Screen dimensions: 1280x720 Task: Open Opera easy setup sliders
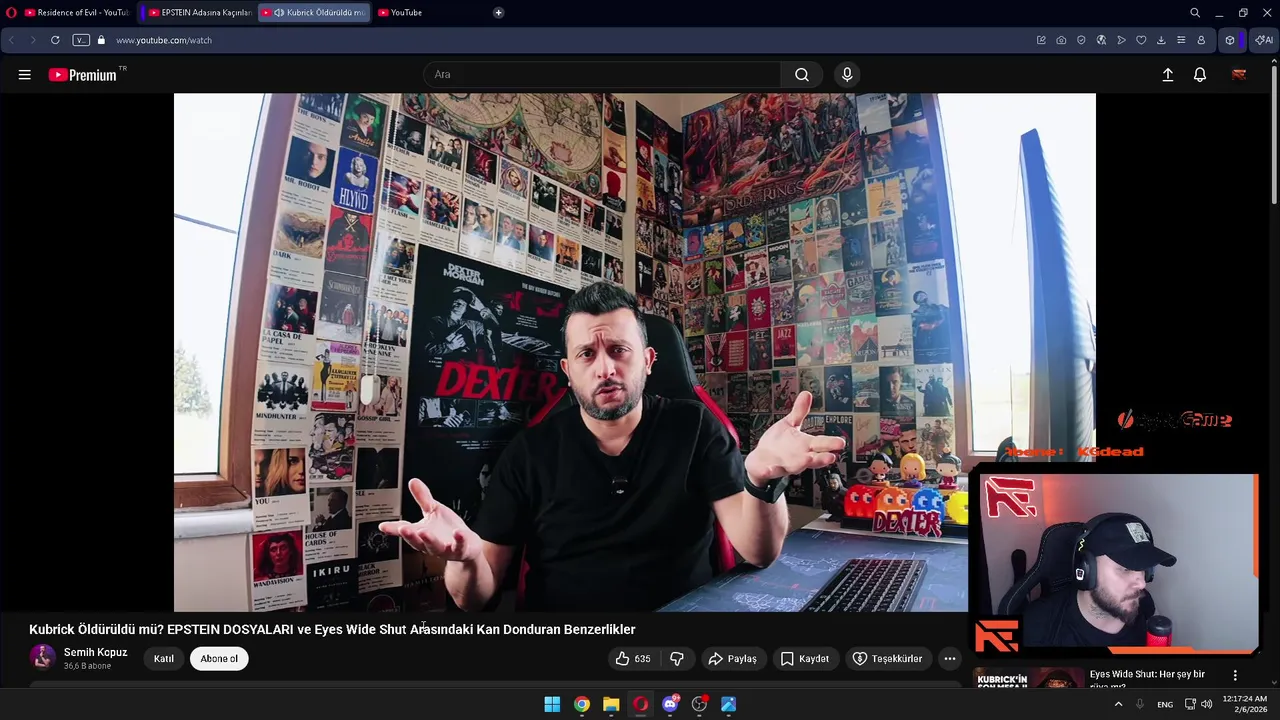(x=1181, y=40)
